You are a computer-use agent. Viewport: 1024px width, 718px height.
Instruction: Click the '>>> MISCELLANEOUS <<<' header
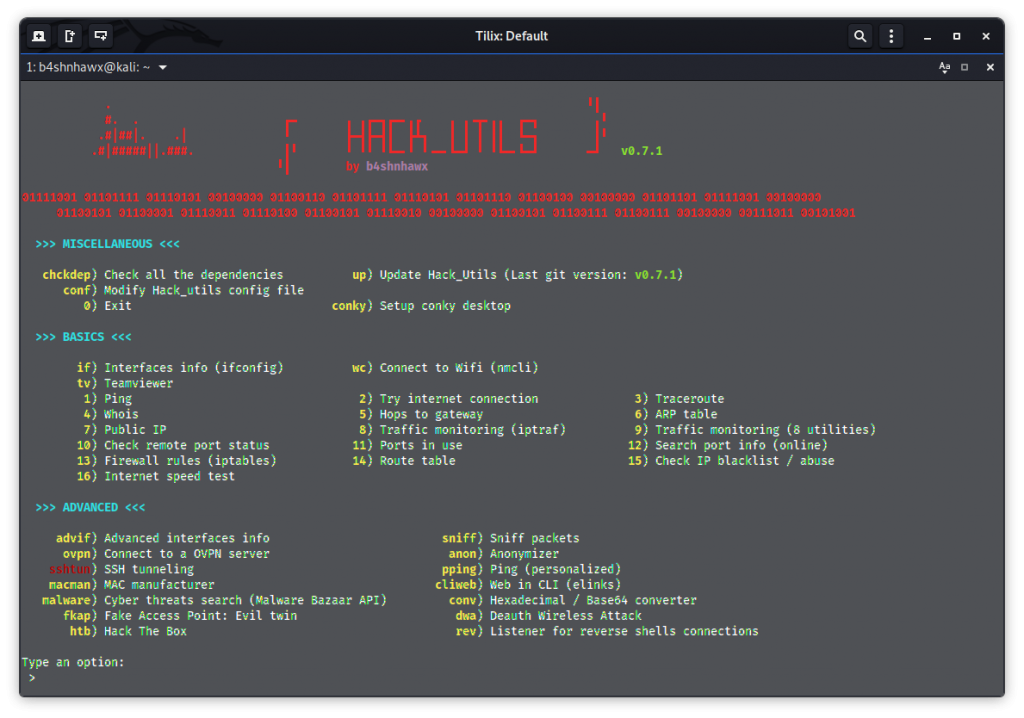coord(107,244)
